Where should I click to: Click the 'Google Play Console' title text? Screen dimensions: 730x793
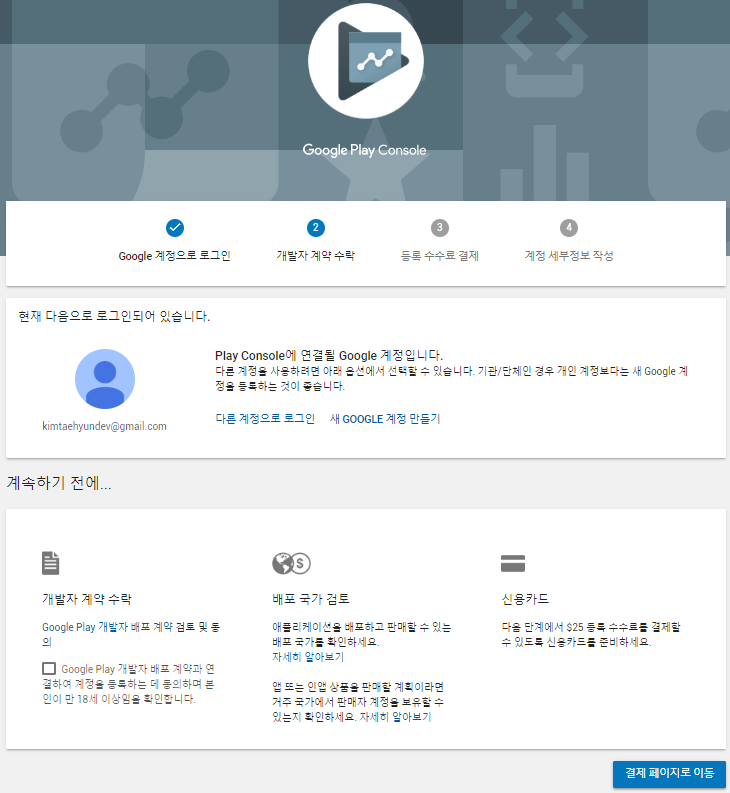tap(365, 150)
